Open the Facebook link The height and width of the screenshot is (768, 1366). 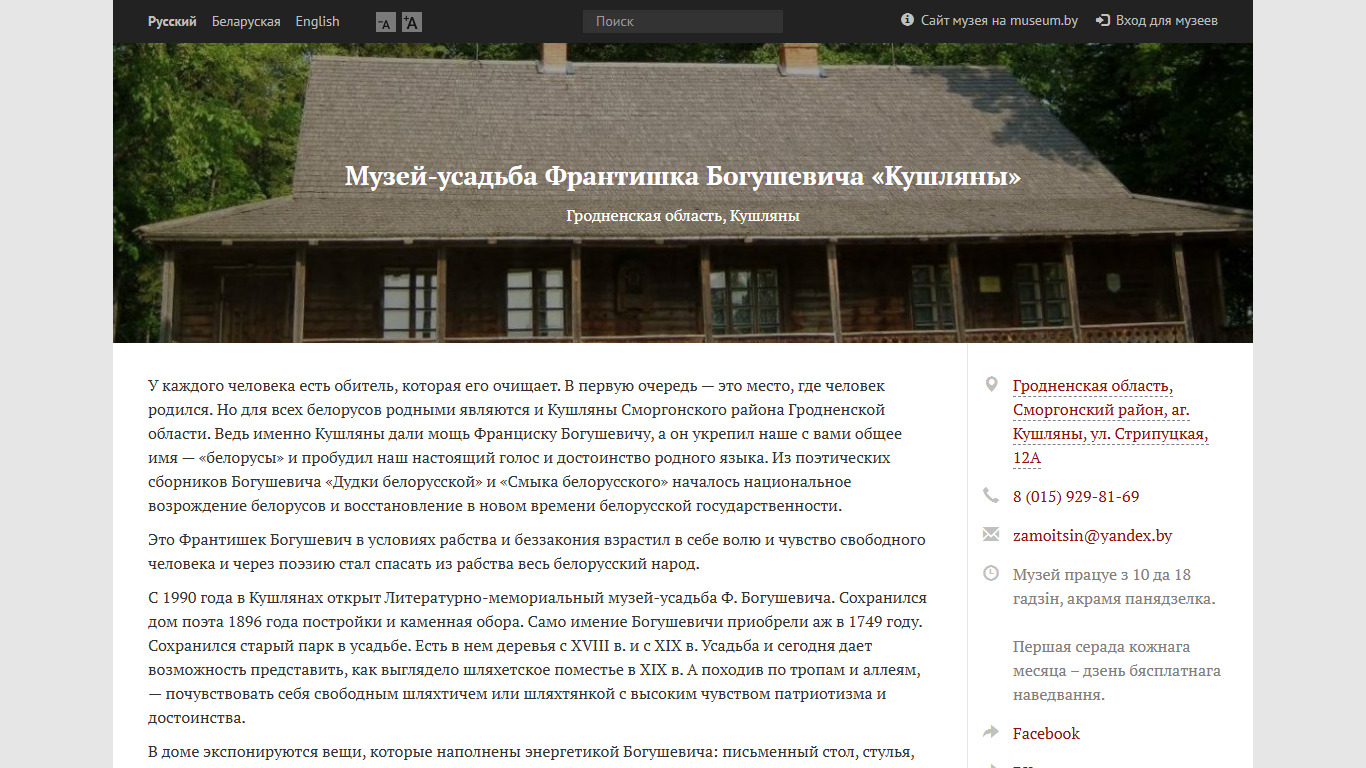click(x=1046, y=734)
